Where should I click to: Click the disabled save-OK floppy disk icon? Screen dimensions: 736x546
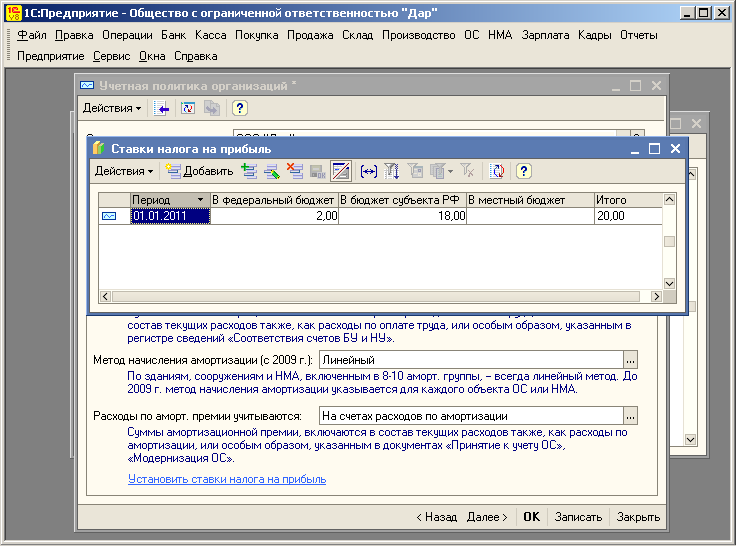318,171
